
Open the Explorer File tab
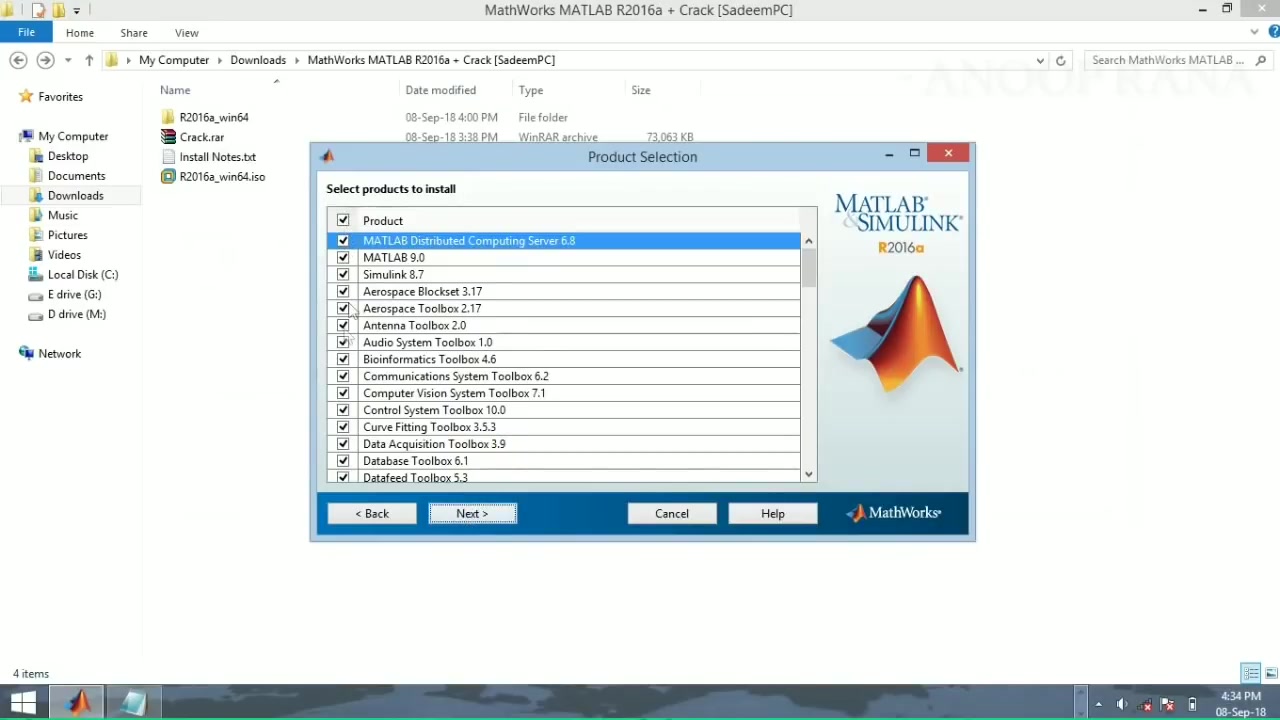pos(26,33)
